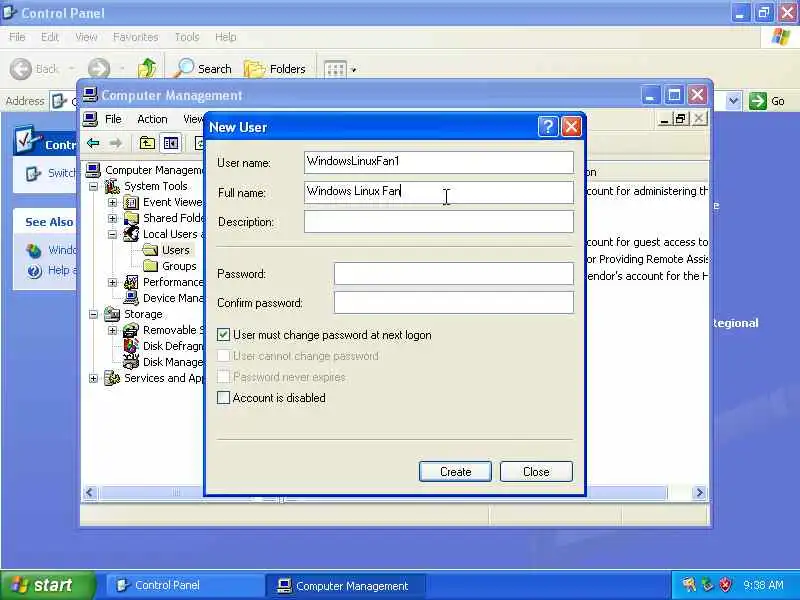
Task: Click the Control Panel Up folder icon
Action: (x=147, y=68)
